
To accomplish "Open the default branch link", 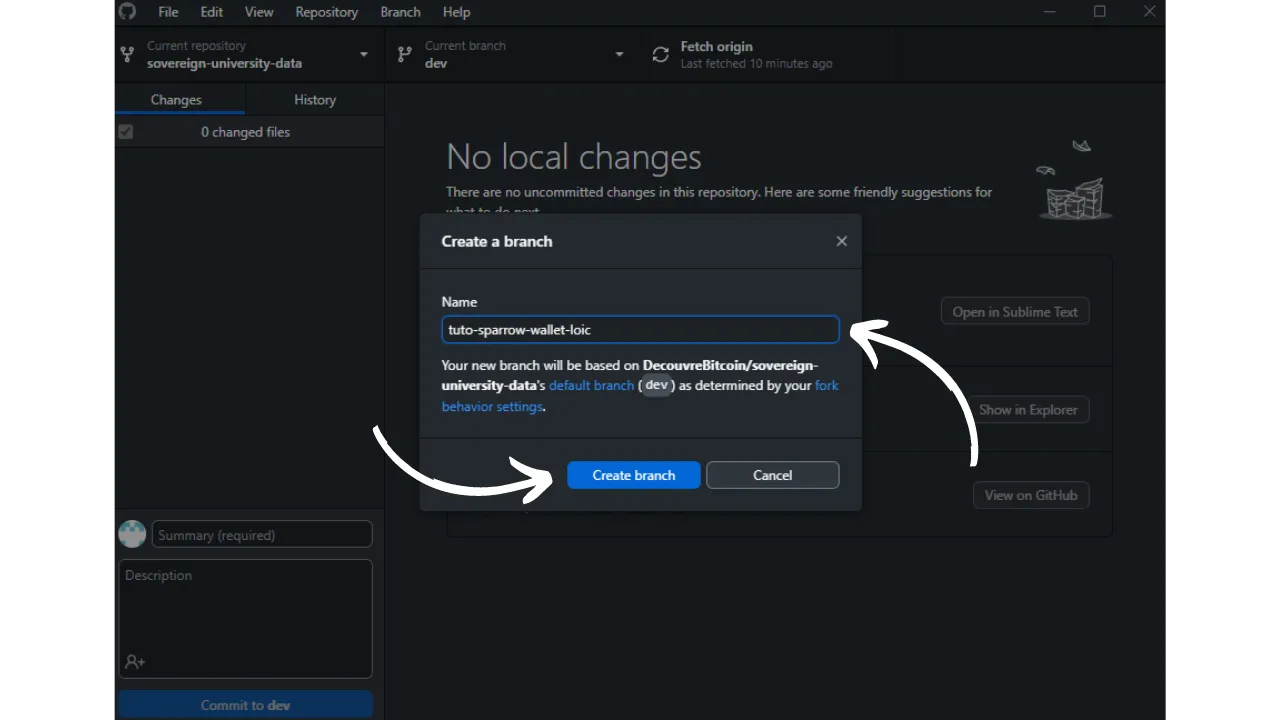I will [591, 386].
